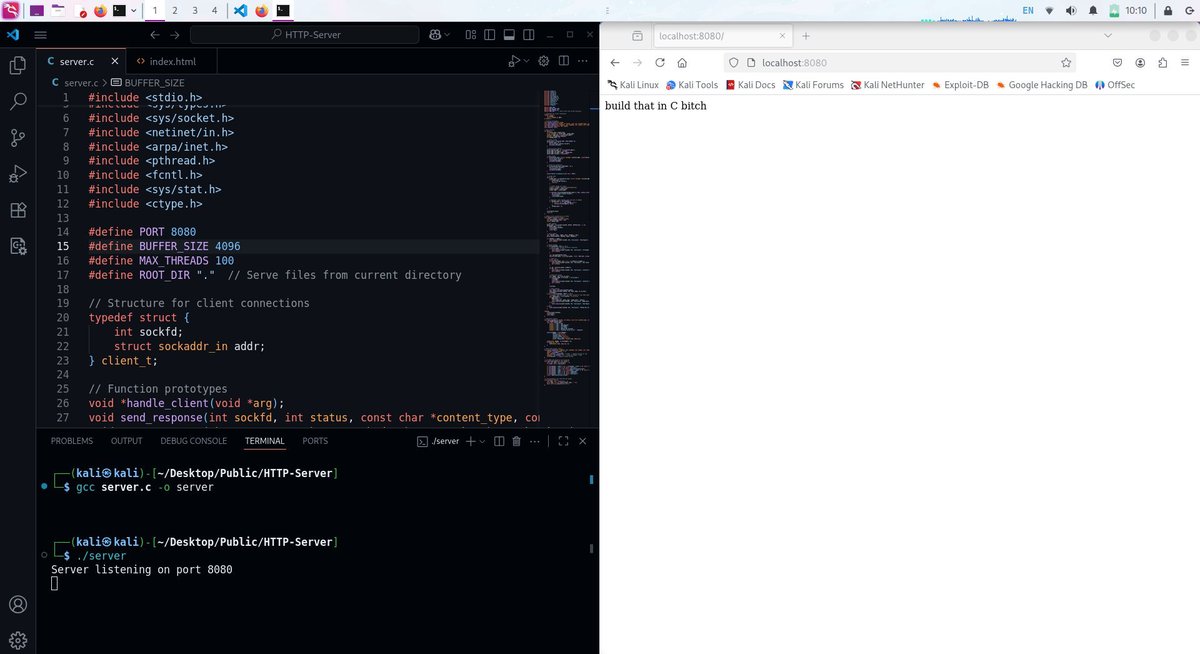Open the Remote Explorer view icon
This screenshot has width=1200, height=654.
[17, 246]
